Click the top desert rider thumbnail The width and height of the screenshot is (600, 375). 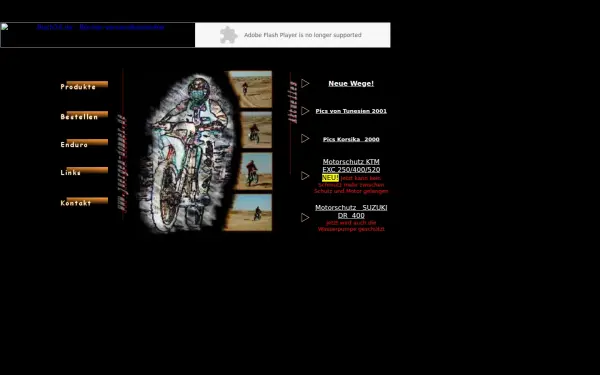click(249, 89)
